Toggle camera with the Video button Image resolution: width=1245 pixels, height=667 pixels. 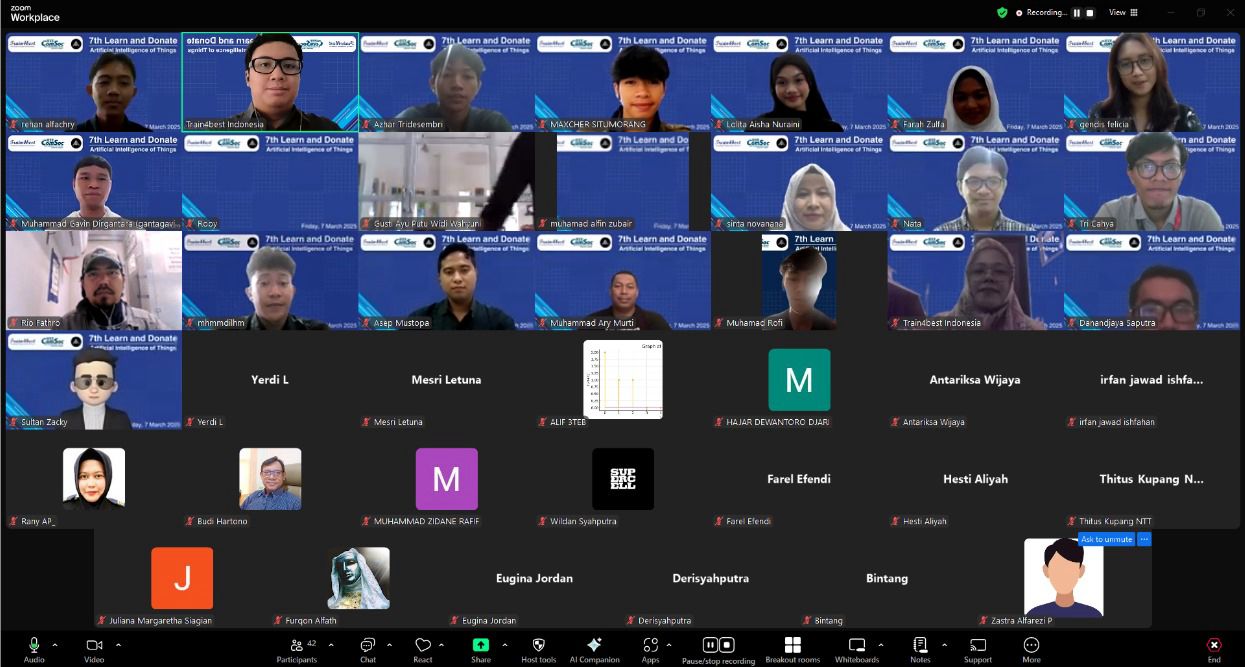pyautogui.click(x=94, y=646)
